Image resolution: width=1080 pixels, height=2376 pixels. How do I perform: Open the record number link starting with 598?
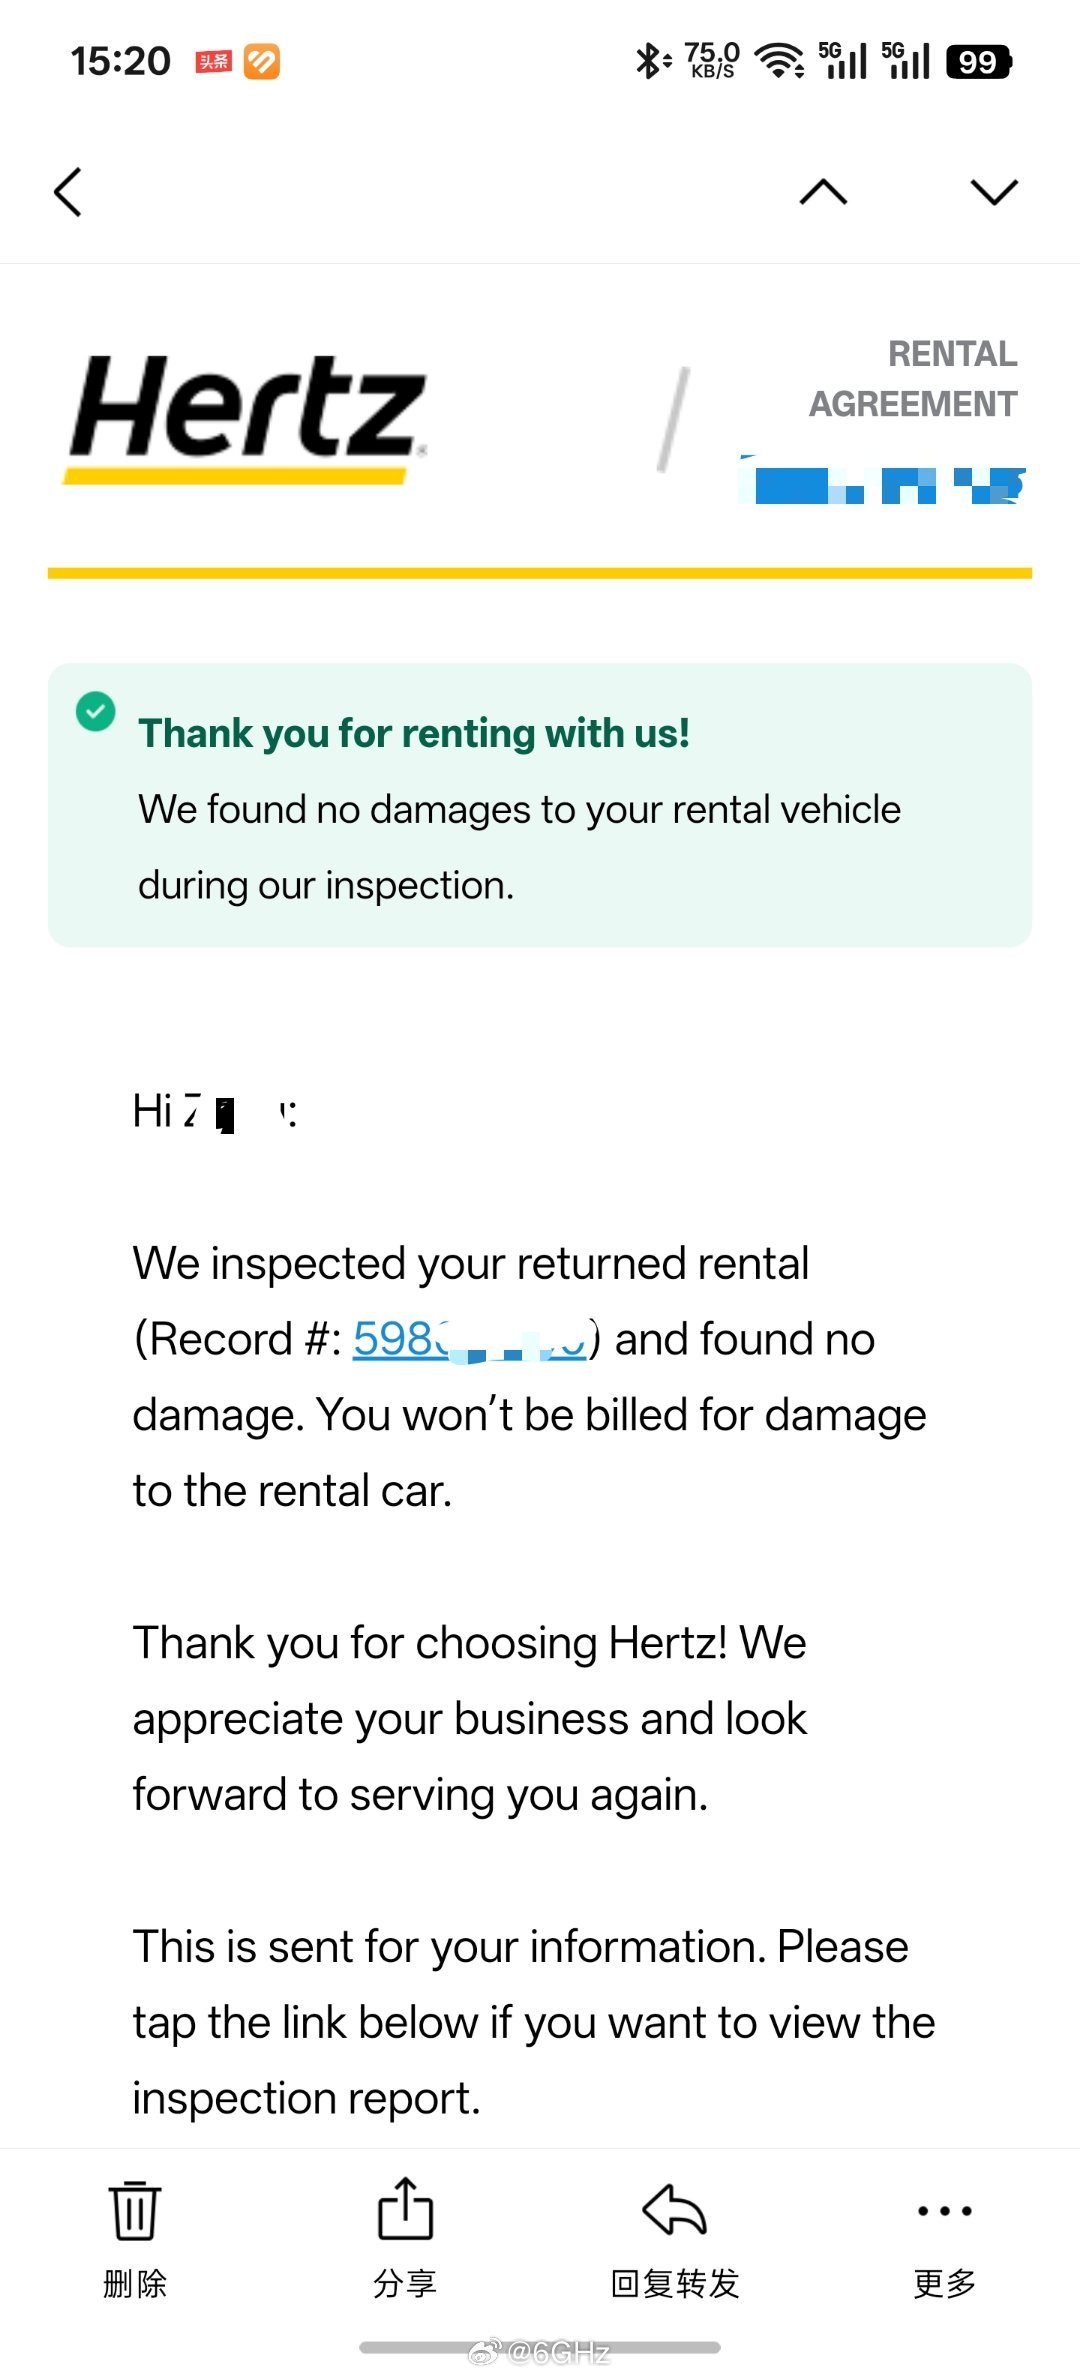pos(470,1339)
